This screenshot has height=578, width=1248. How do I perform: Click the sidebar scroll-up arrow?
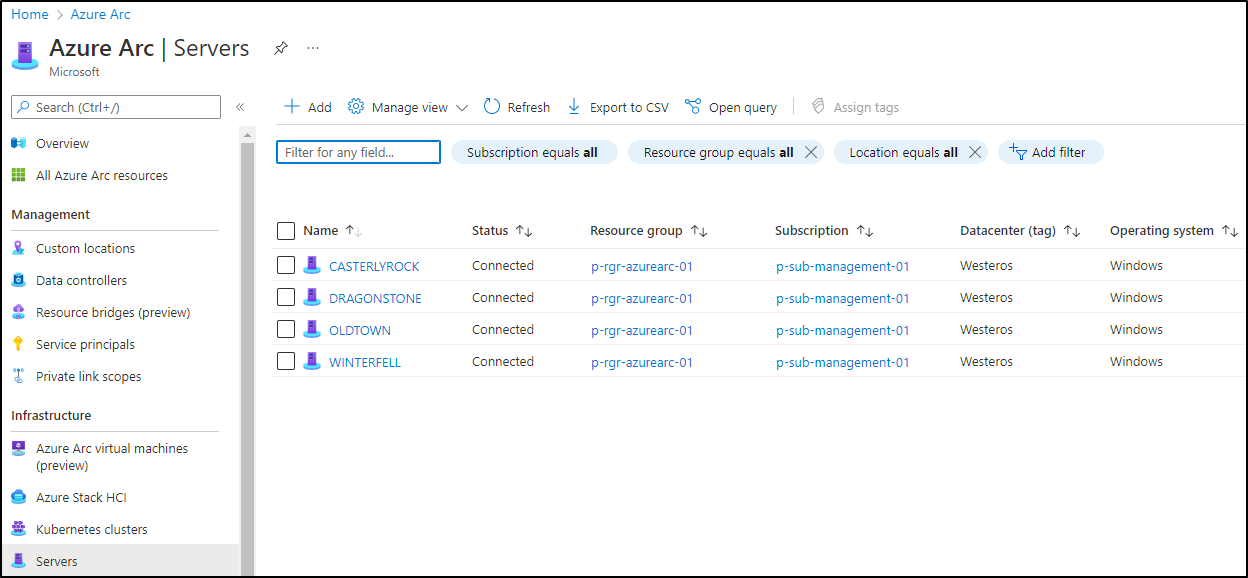[x=247, y=134]
